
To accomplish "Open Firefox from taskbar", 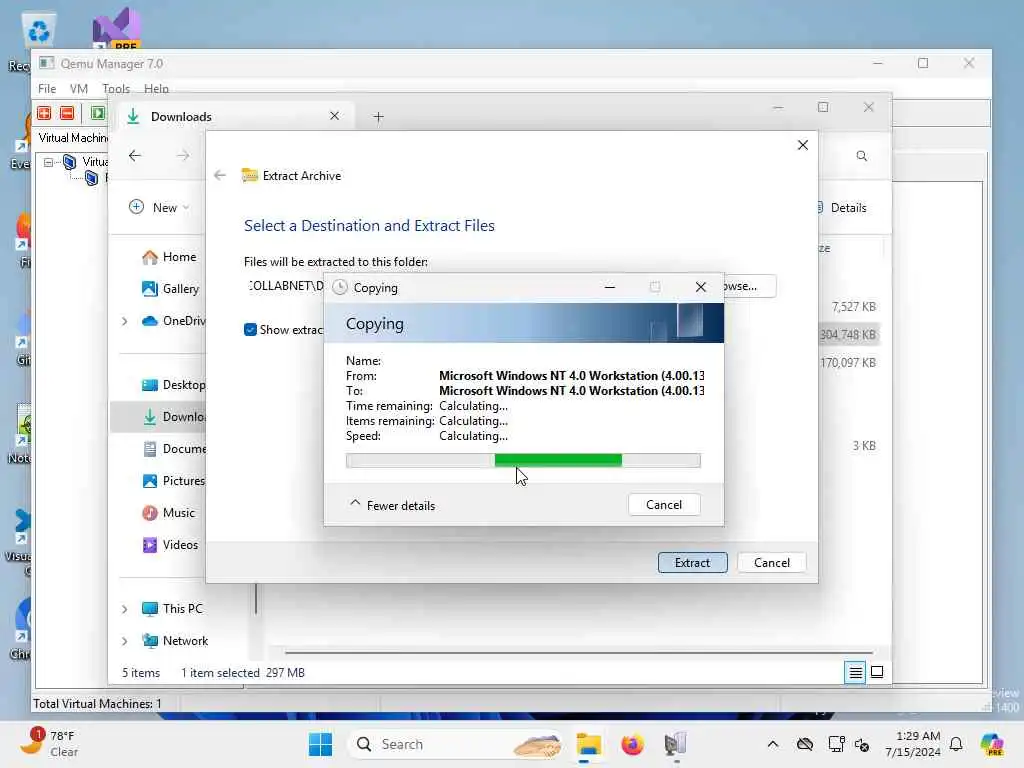I will (x=632, y=744).
